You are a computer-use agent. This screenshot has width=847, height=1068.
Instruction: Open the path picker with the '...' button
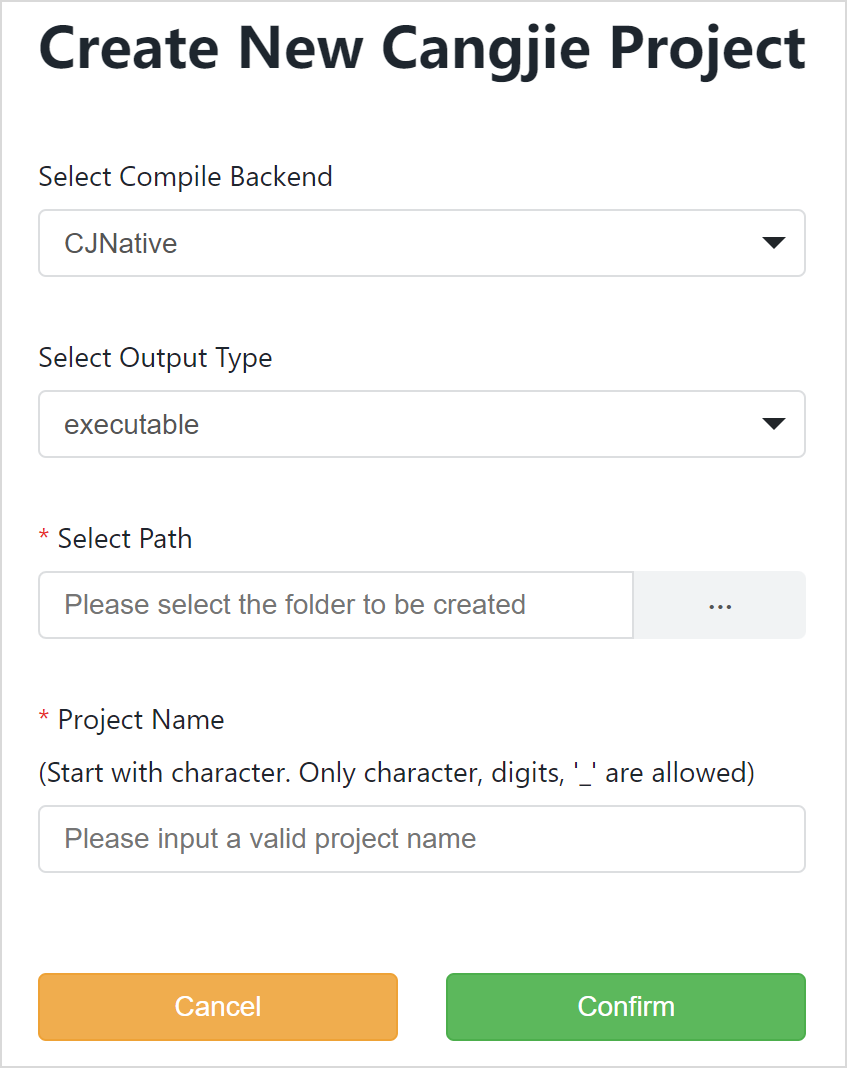[719, 605]
